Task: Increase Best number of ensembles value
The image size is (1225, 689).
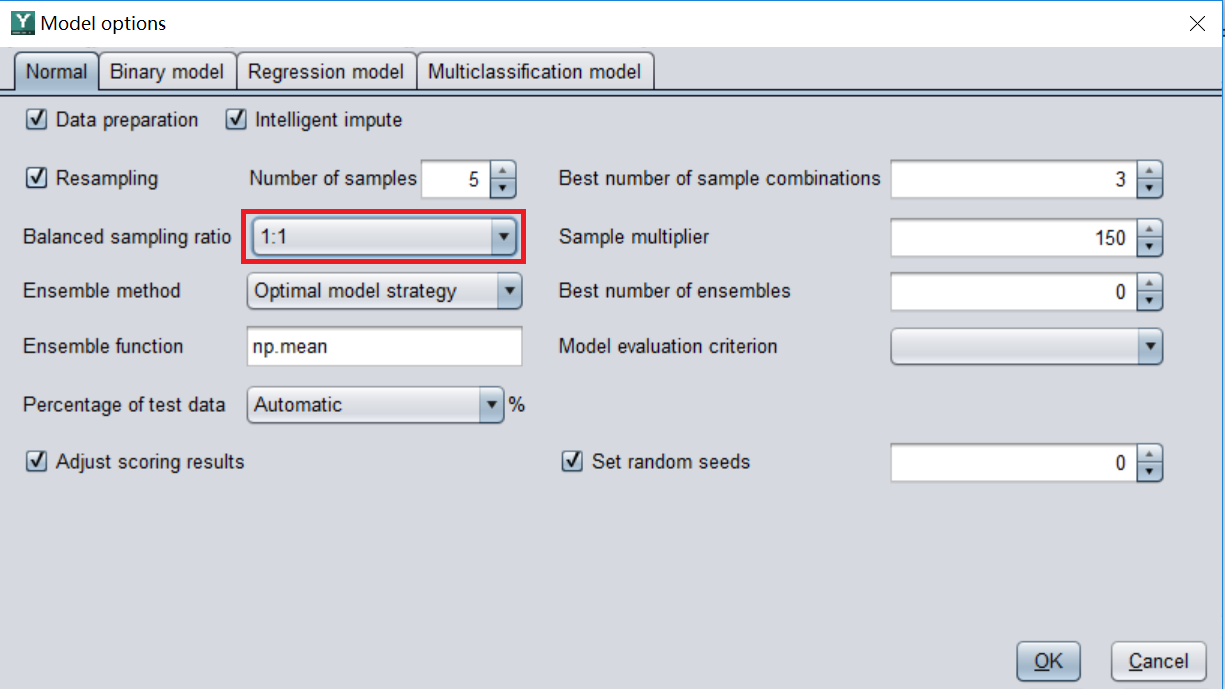Action: pos(1151,284)
